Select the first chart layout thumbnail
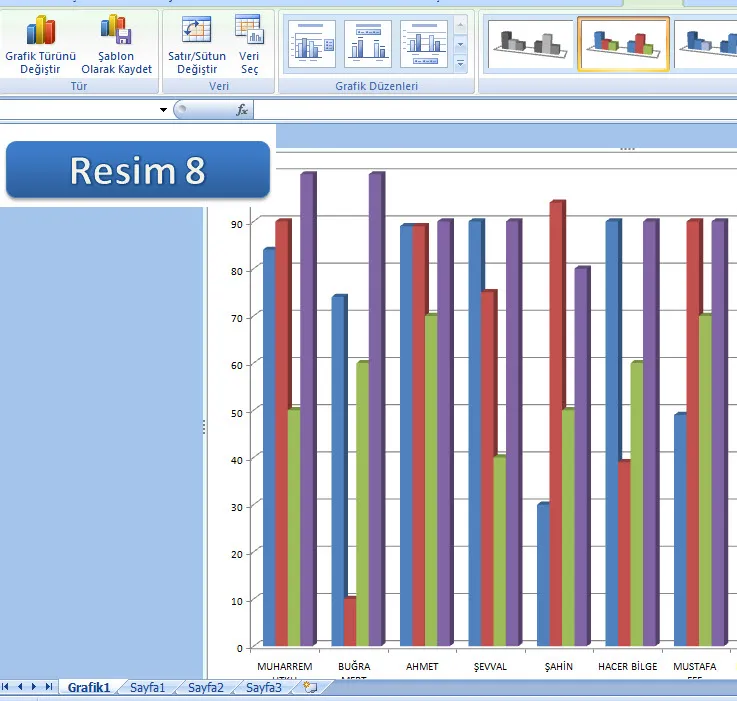This screenshot has height=701, width=737. click(311, 45)
